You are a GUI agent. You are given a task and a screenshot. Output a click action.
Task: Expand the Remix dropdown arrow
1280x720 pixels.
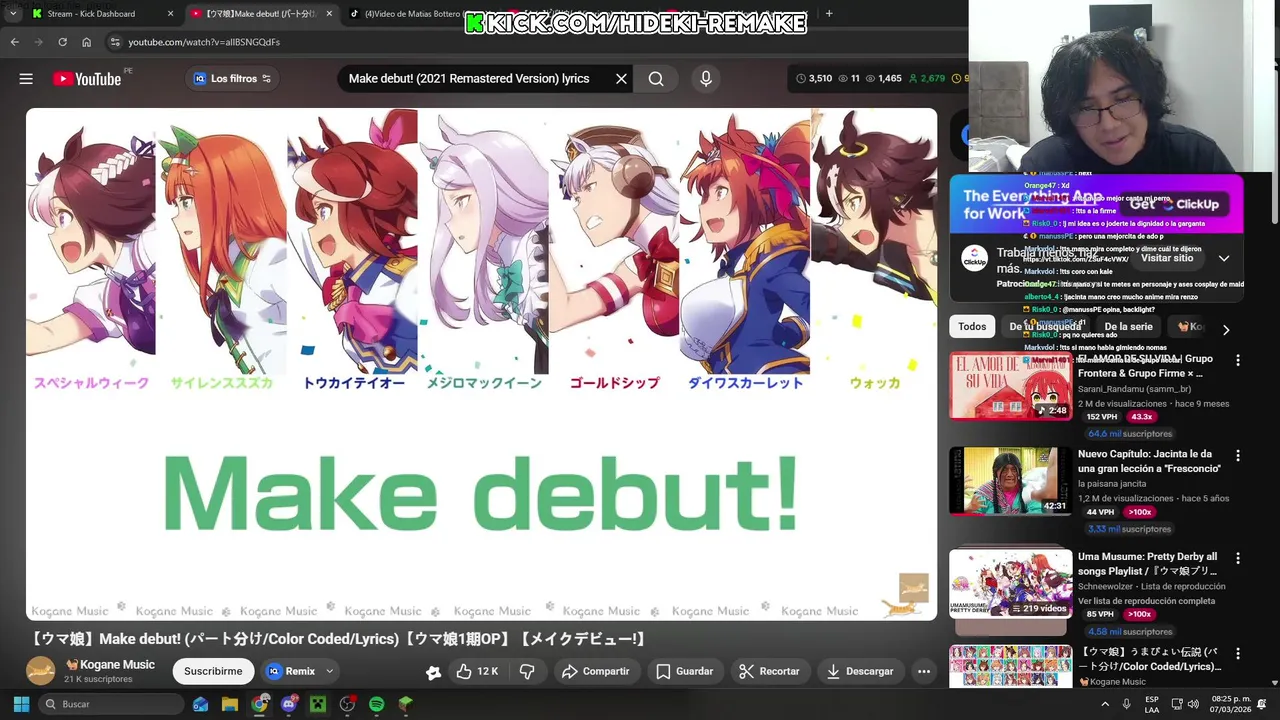point(329,671)
